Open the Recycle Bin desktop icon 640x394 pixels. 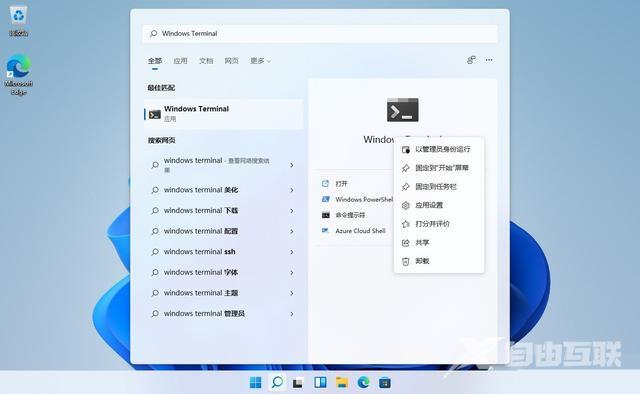coord(18,21)
